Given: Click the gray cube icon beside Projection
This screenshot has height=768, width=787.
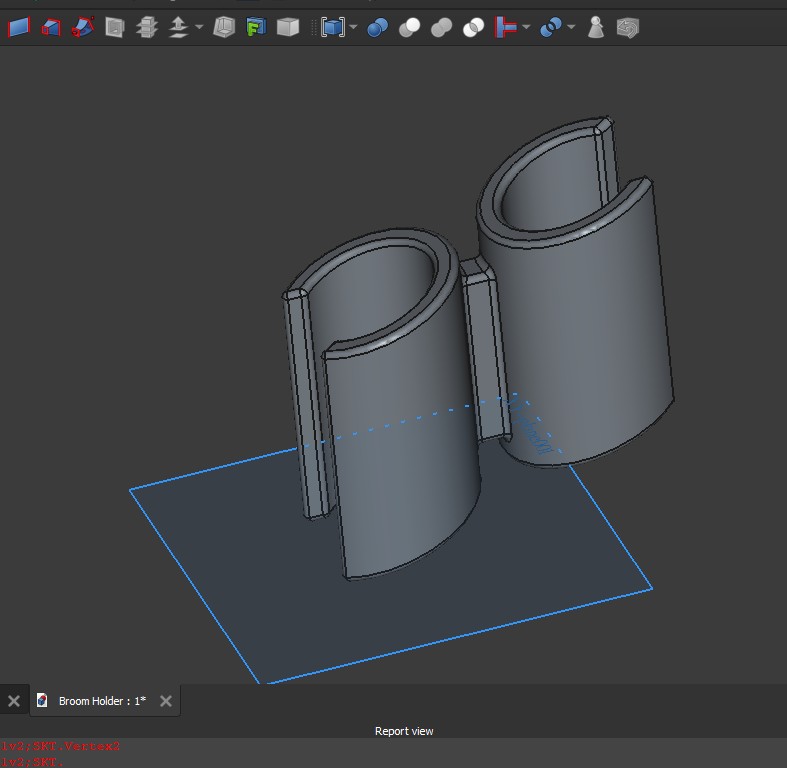Looking at the screenshot, I should pyautogui.click(x=288, y=28).
